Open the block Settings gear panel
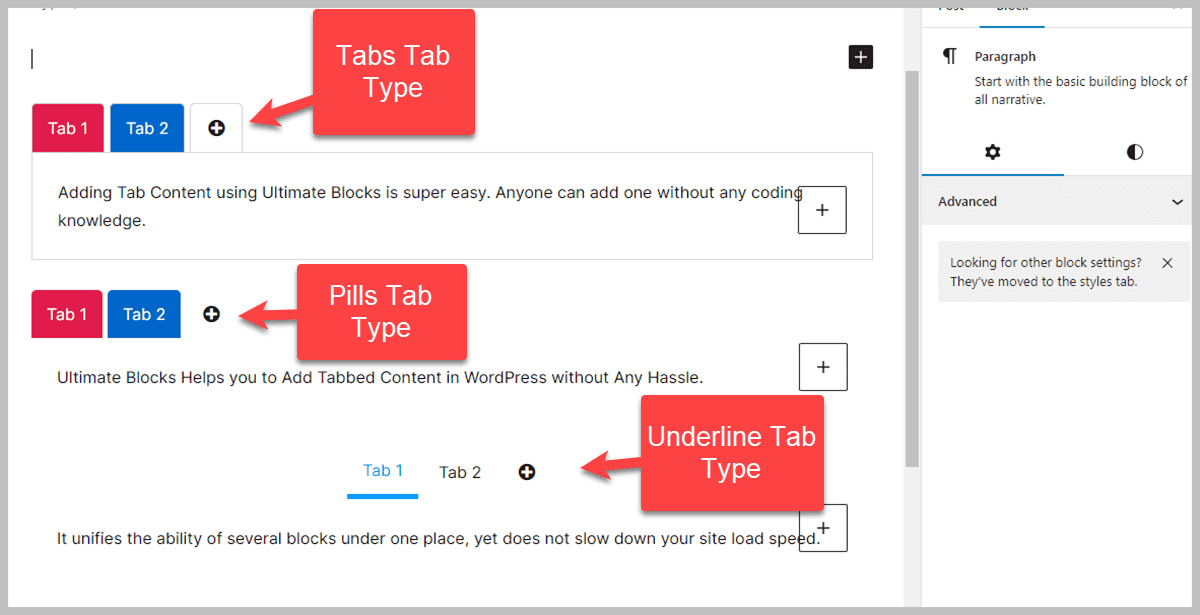 tap(992, 152)
